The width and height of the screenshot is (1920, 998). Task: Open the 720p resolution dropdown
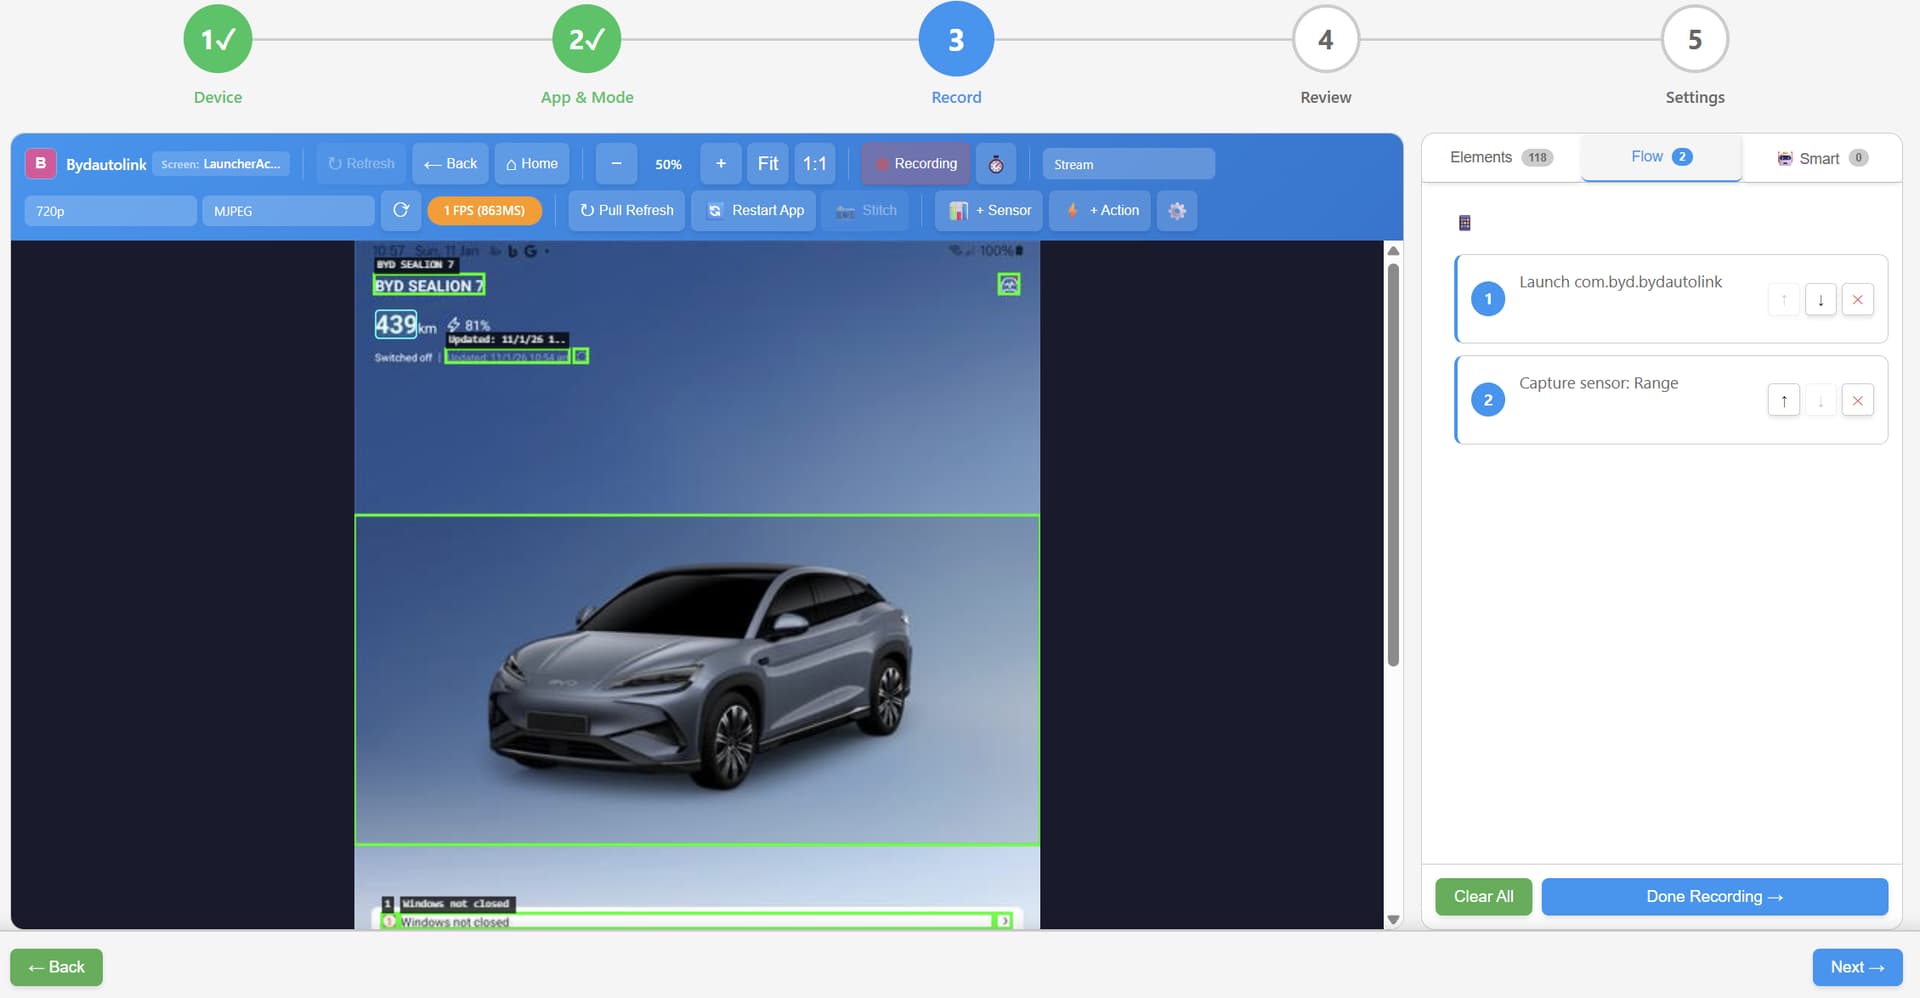point(110,211)
